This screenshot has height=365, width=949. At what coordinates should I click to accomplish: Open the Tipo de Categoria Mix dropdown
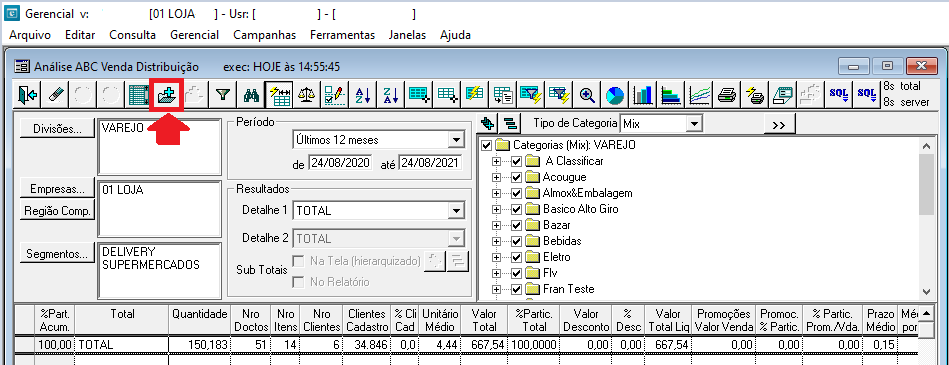pyautogui.click(x=694, y=124)
